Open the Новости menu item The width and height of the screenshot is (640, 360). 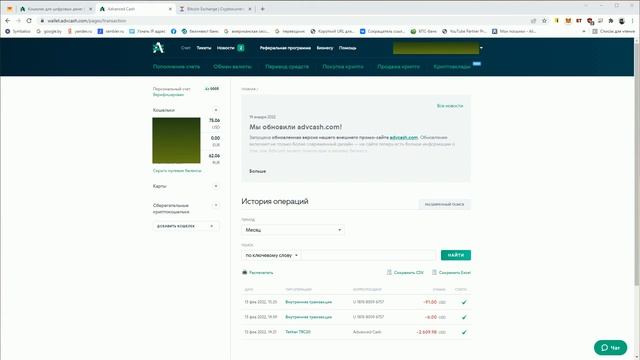point(225,48)
